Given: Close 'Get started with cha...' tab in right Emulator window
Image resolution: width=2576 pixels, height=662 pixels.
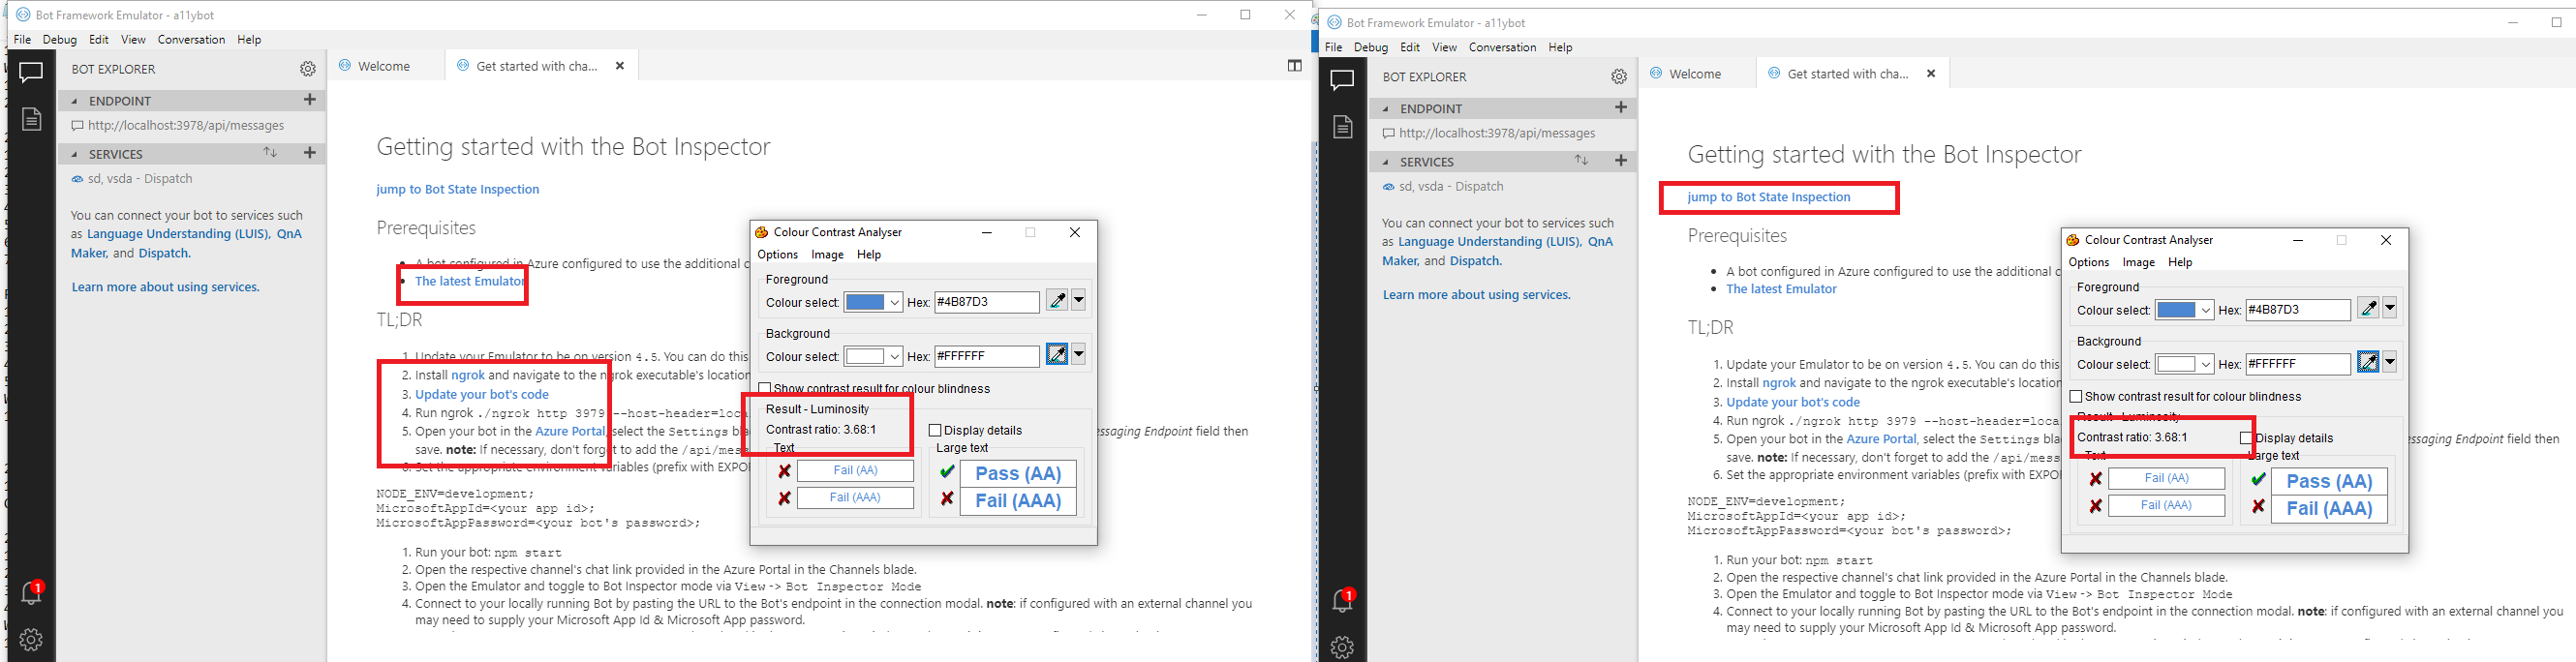Looking at the screenshot, I should (1931, 74).
